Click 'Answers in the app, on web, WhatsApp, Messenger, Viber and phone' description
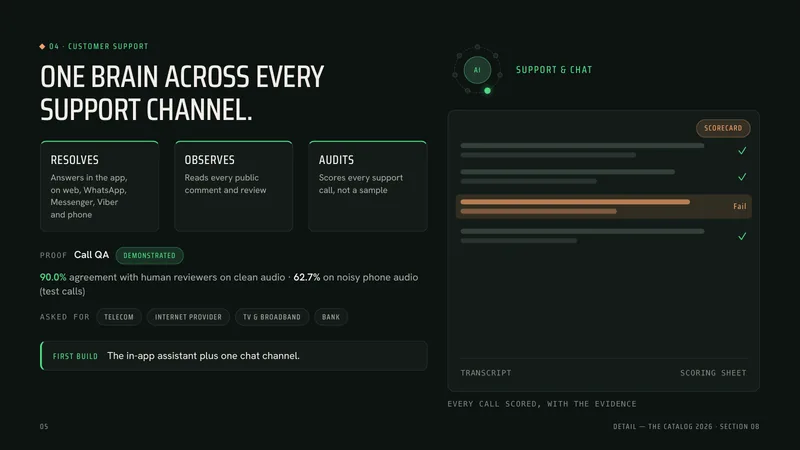Image resolution: width=800 pixels, height=450 pixels. [x=89, y=196]
